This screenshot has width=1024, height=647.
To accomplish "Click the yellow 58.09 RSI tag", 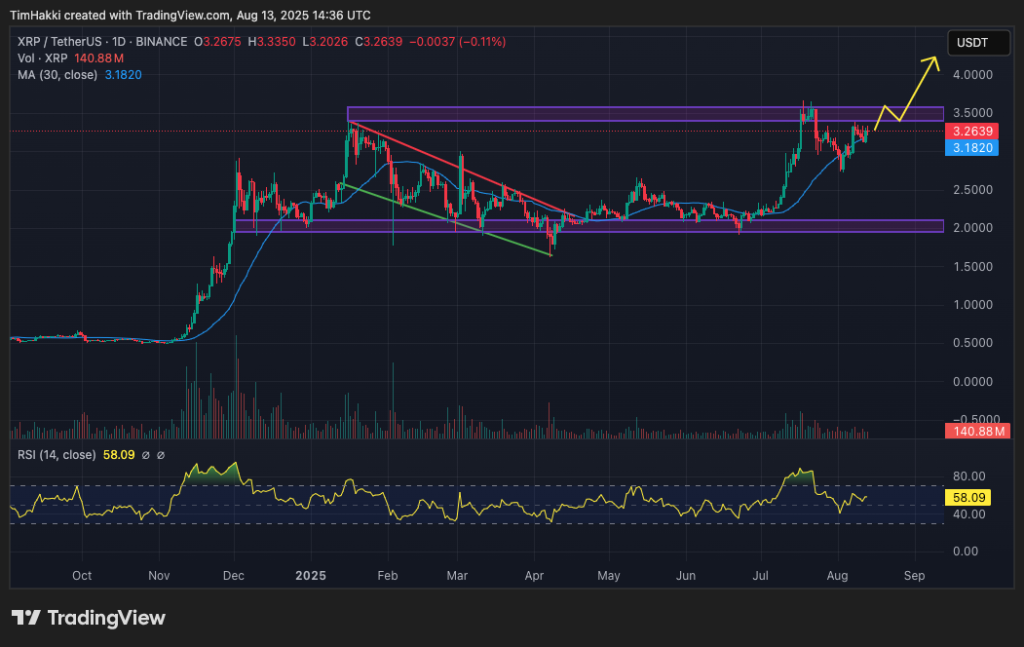I will tap(968, 496).
